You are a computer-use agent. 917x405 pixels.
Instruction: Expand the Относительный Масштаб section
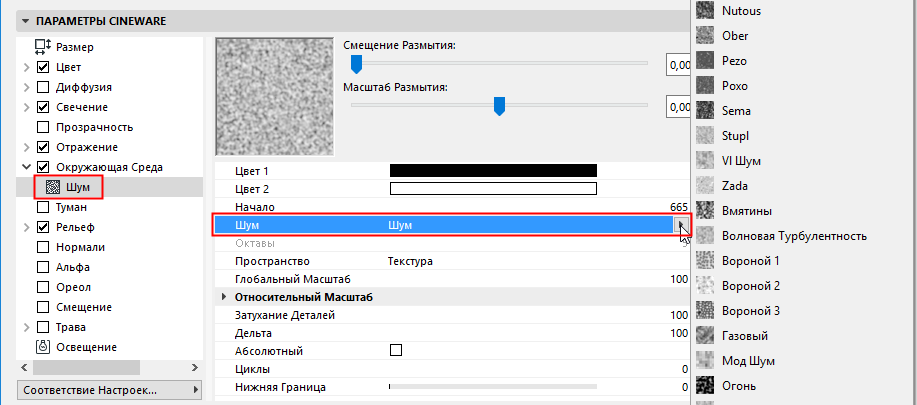point(223,298)
